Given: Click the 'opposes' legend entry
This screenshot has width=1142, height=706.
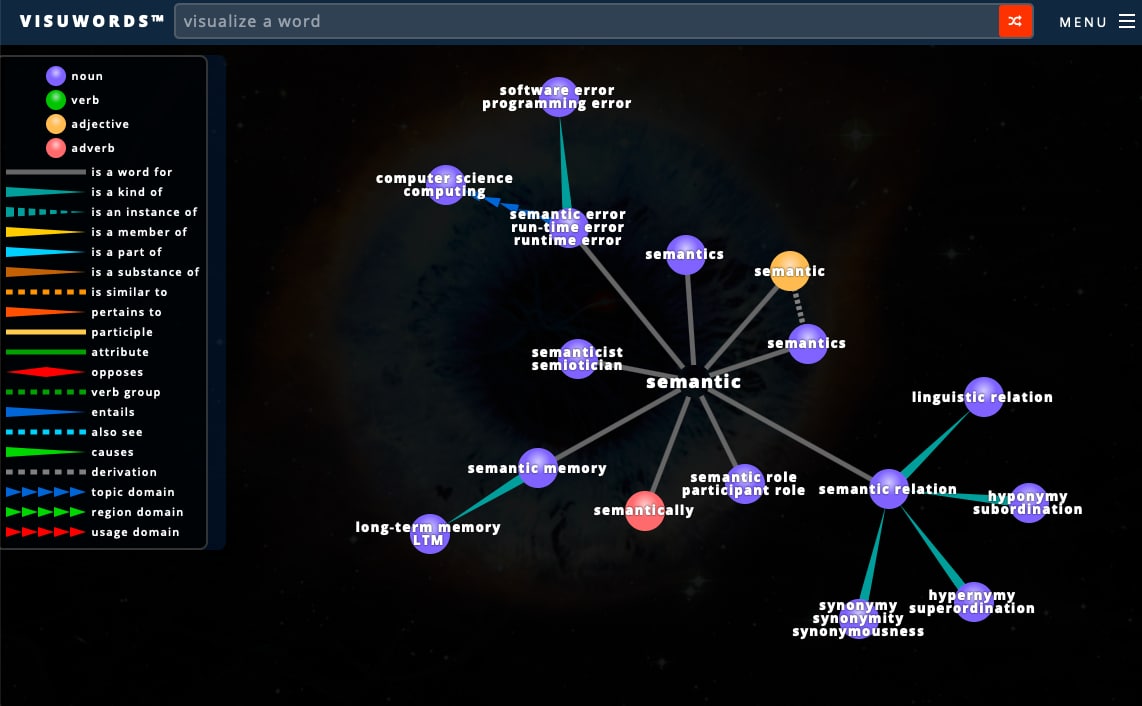Looking at the screenshot, I should click(x=74, y=372).
